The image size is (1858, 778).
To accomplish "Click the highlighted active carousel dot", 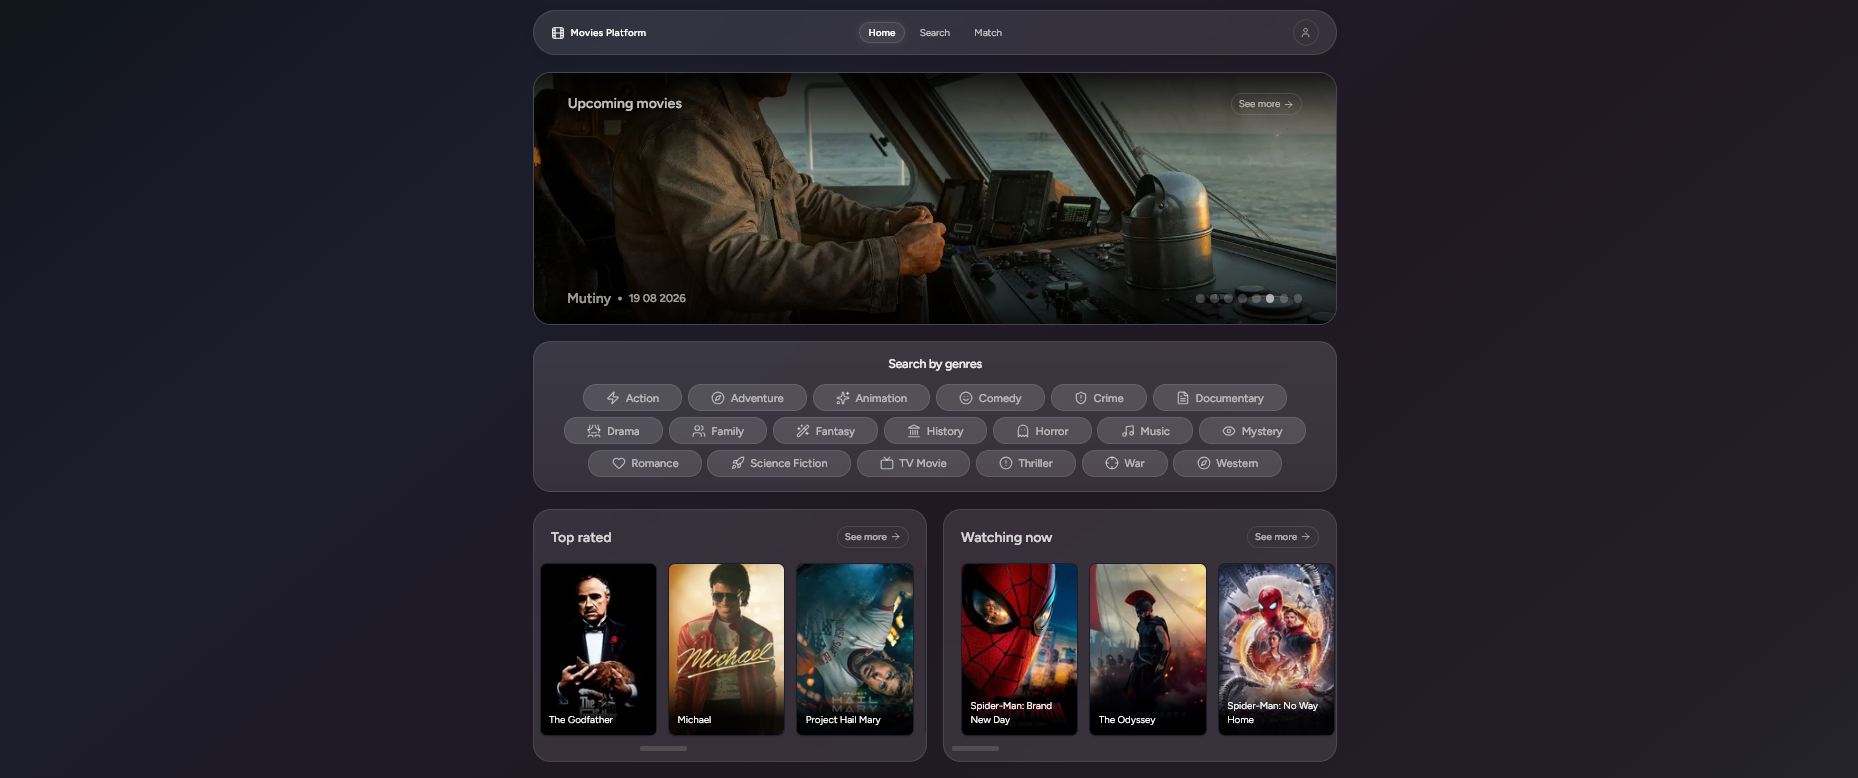I will [x=1270, y=298].
